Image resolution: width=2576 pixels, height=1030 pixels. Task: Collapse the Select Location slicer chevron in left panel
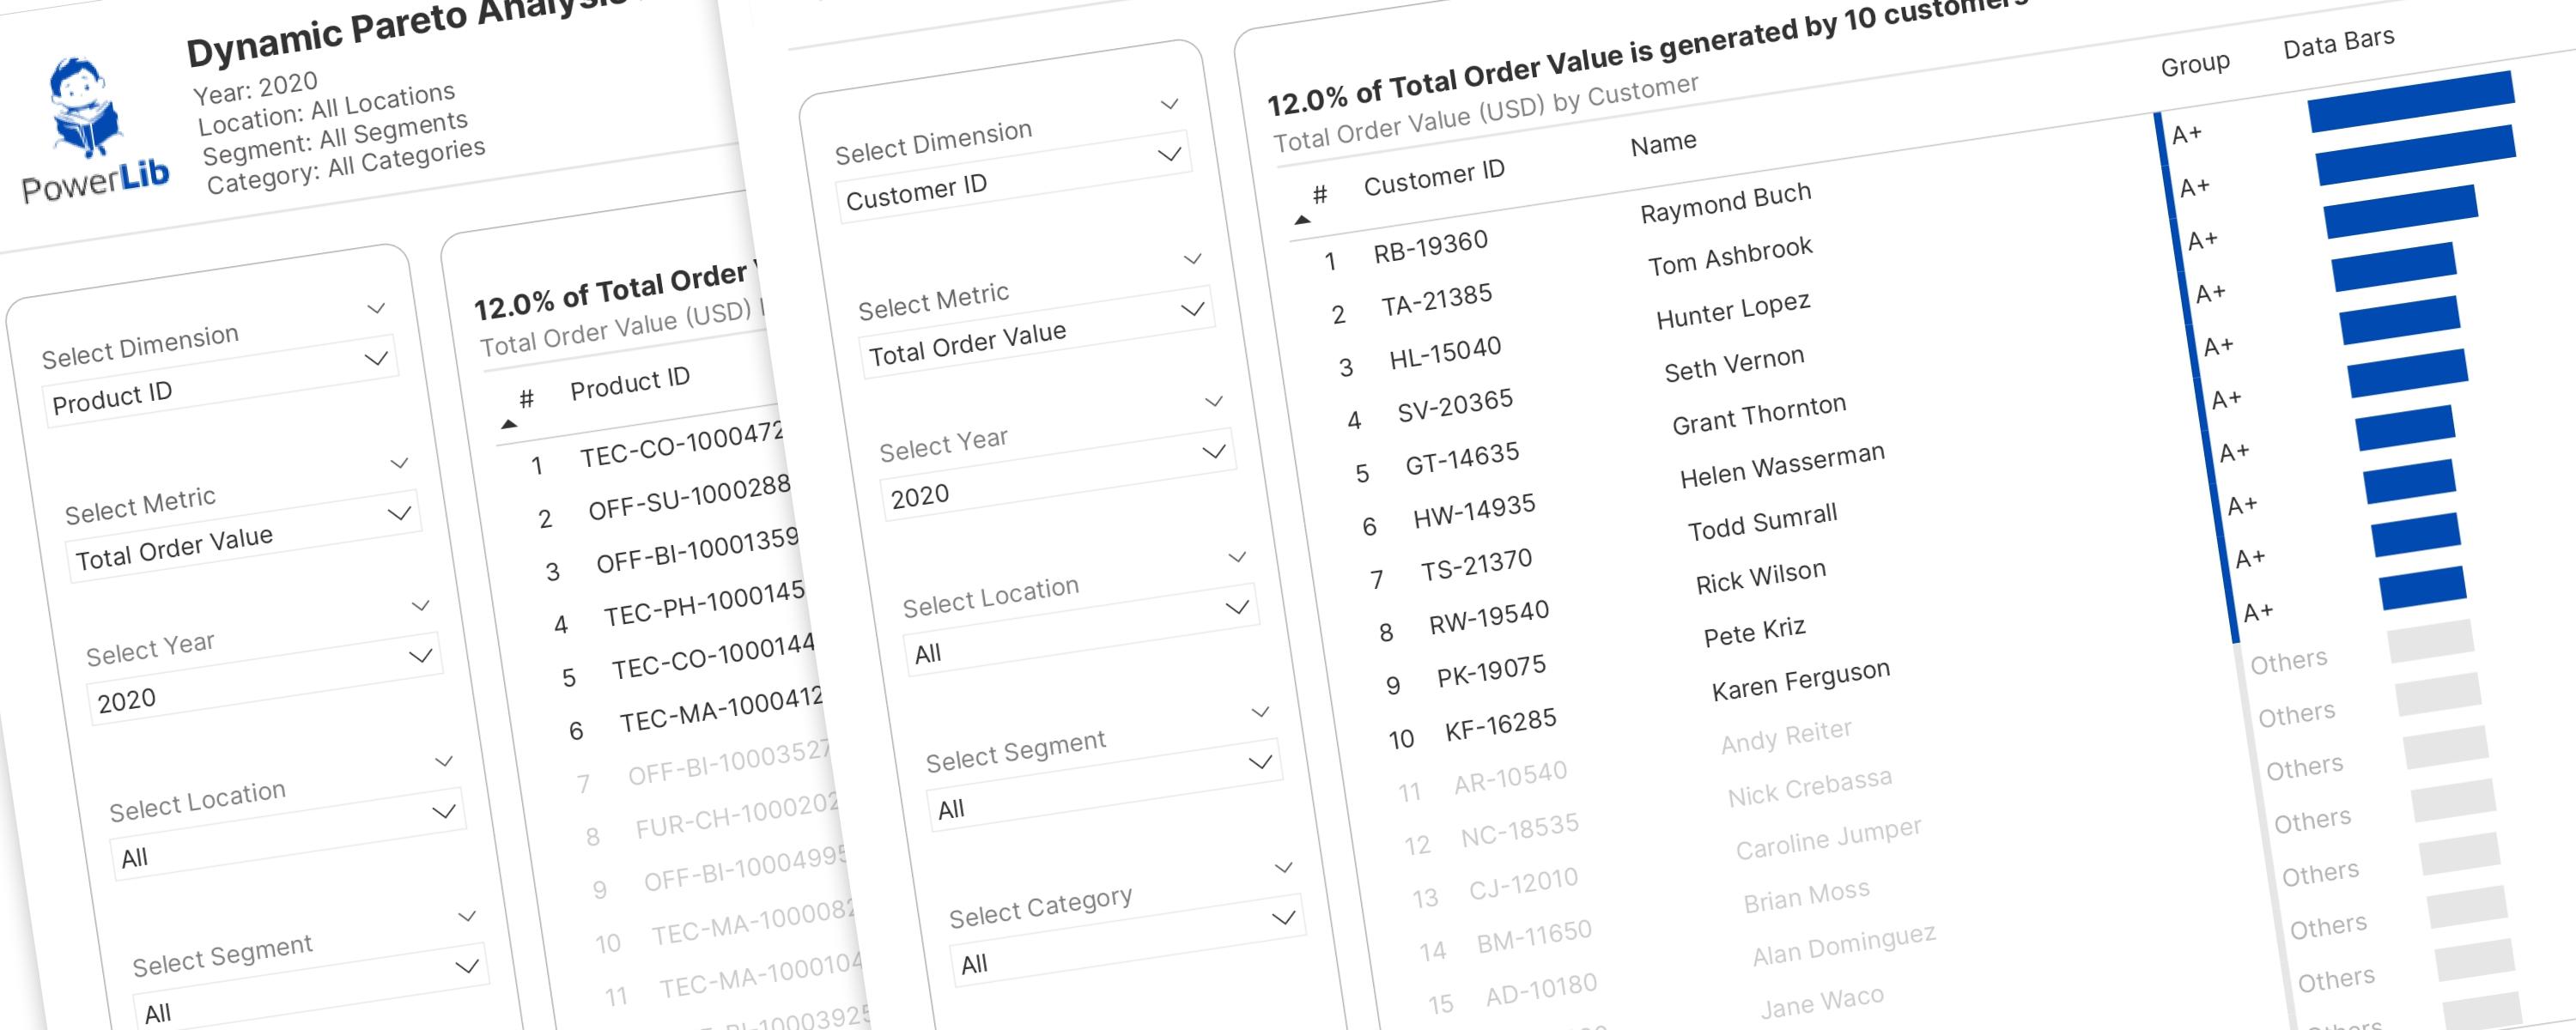pyautogui.click(x=444, y=761)
